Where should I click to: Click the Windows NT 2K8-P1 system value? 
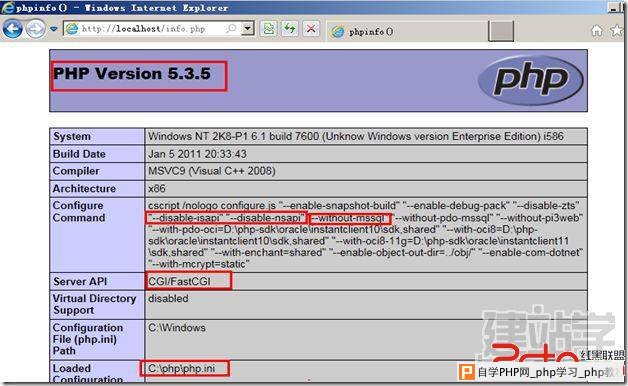click(x=356, y=136)
